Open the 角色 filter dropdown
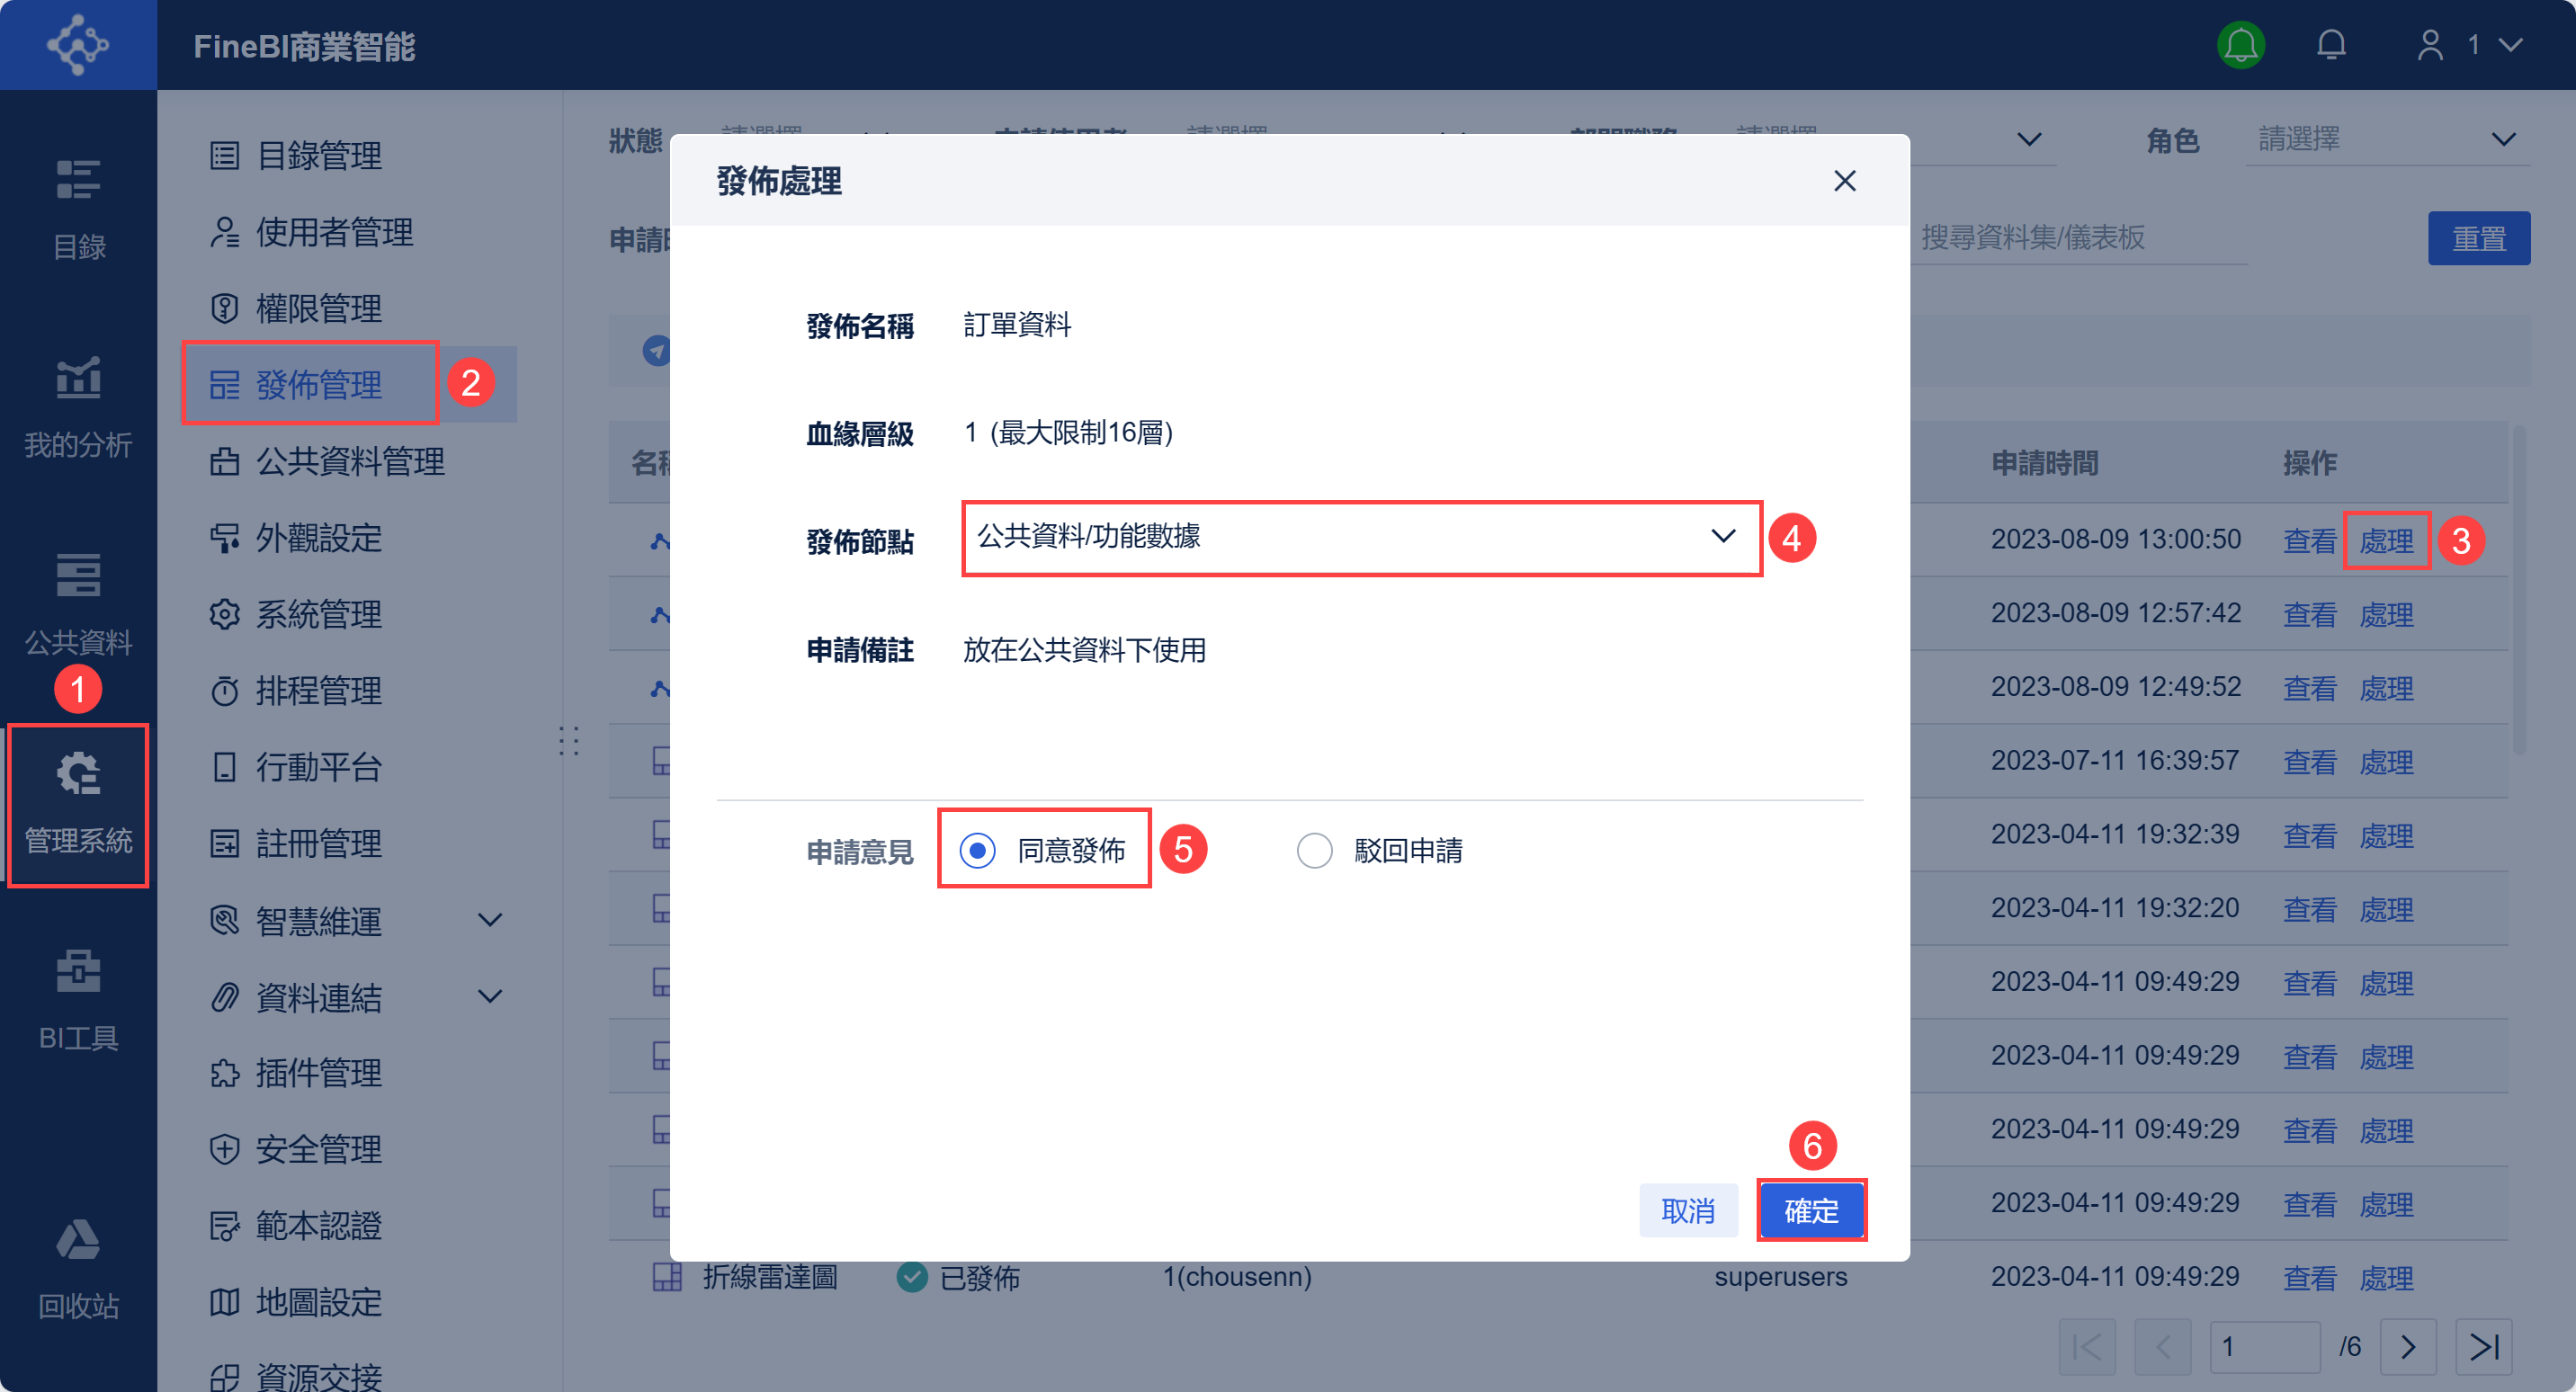Screen dimensions: 2576x1392 tap(2386, 139)
